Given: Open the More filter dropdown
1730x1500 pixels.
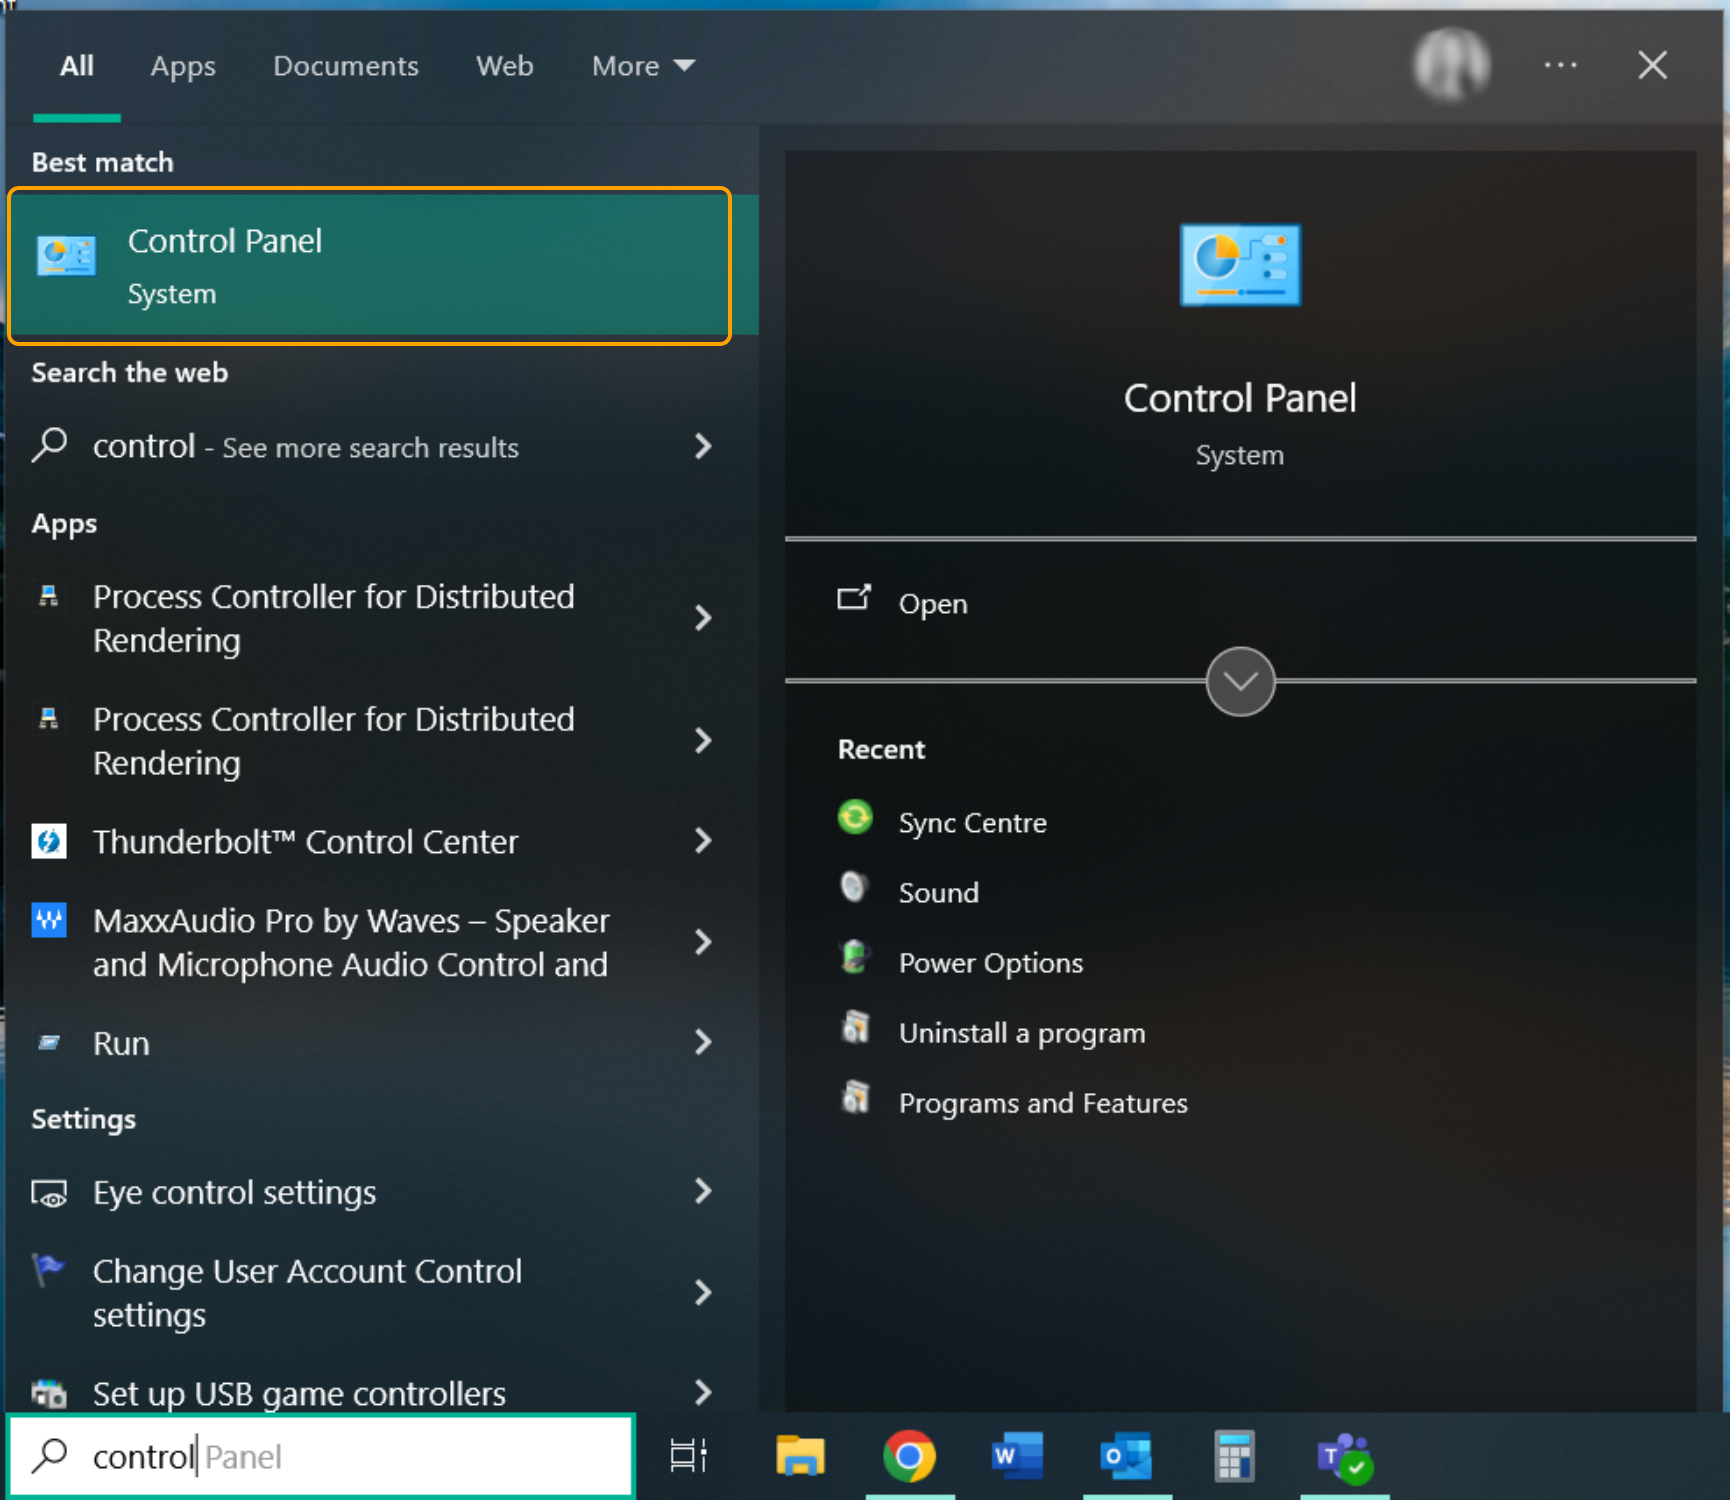Looking at the screenshot, I should pyautogui.click(x=643, y=66).
